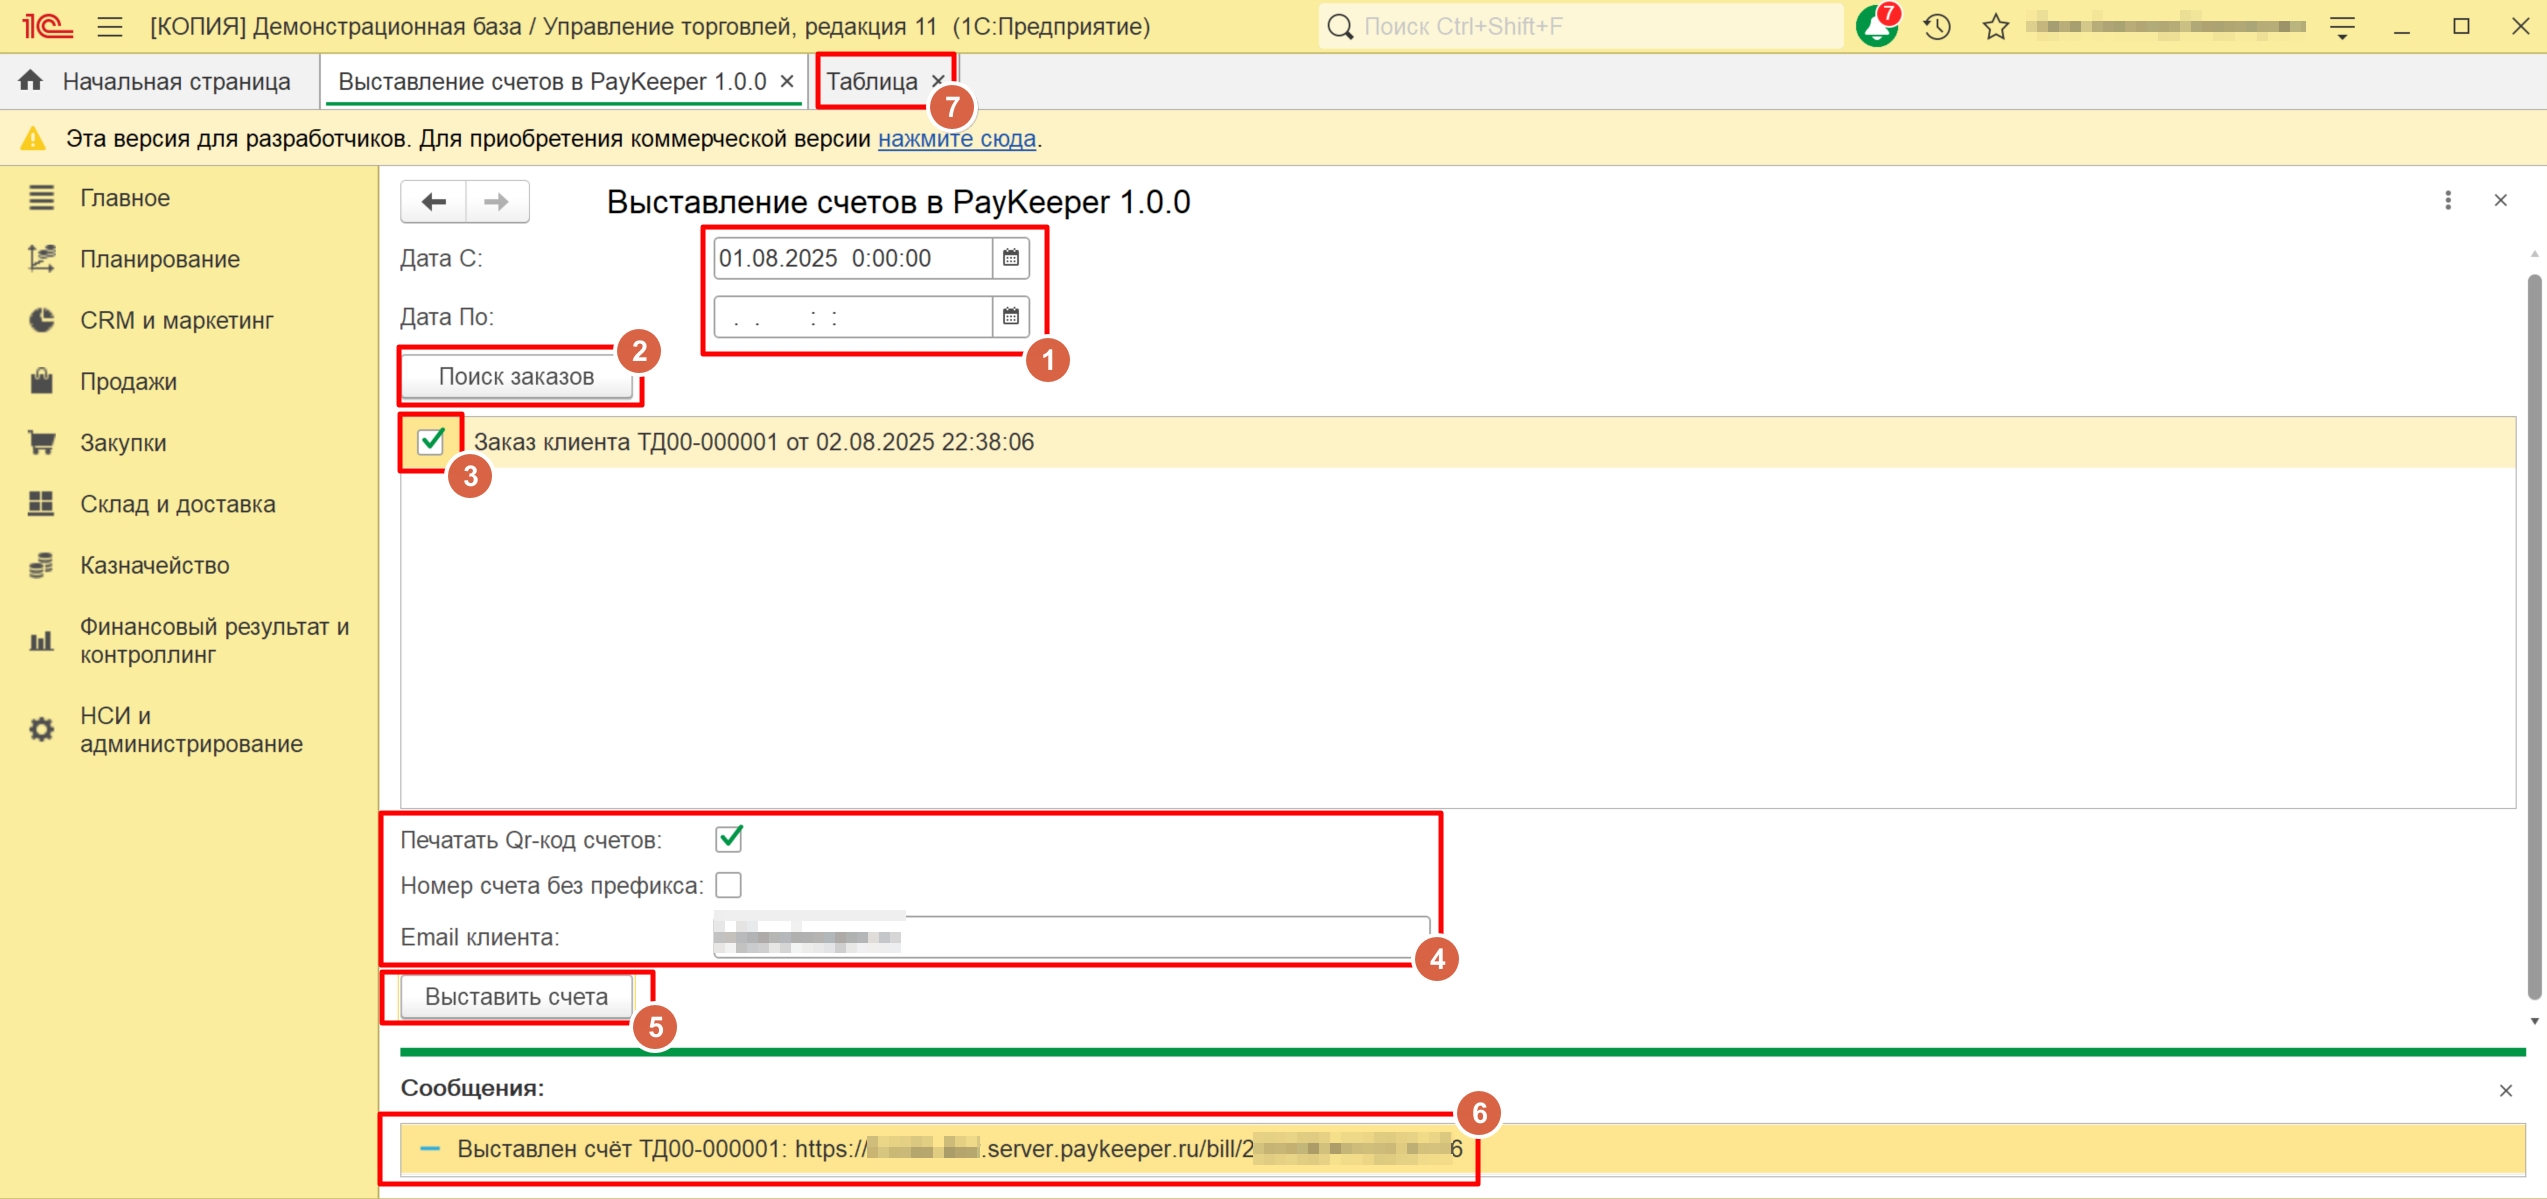Open the form's three-dot more menu

(2448, 201)
